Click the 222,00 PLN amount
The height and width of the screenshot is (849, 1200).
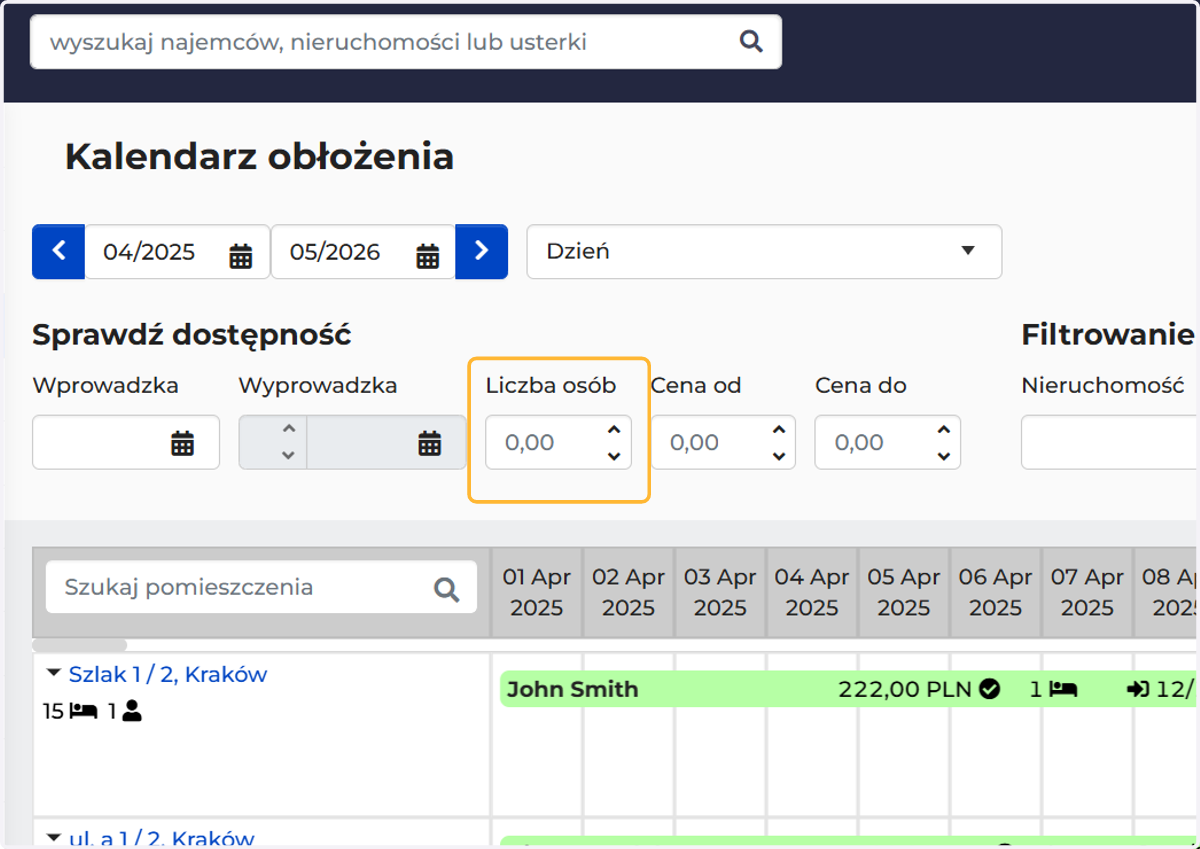pos(906,689)
